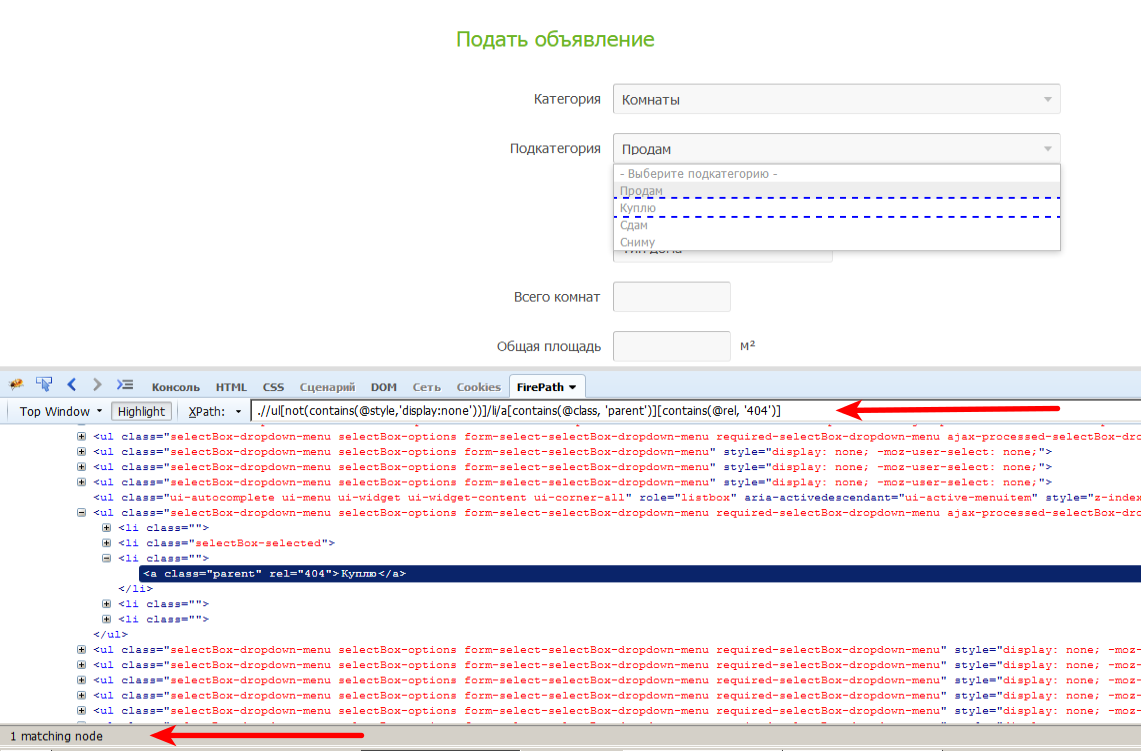Switch to the Сценарий tab
The image size is (1141, 751).
pos(327,387)
